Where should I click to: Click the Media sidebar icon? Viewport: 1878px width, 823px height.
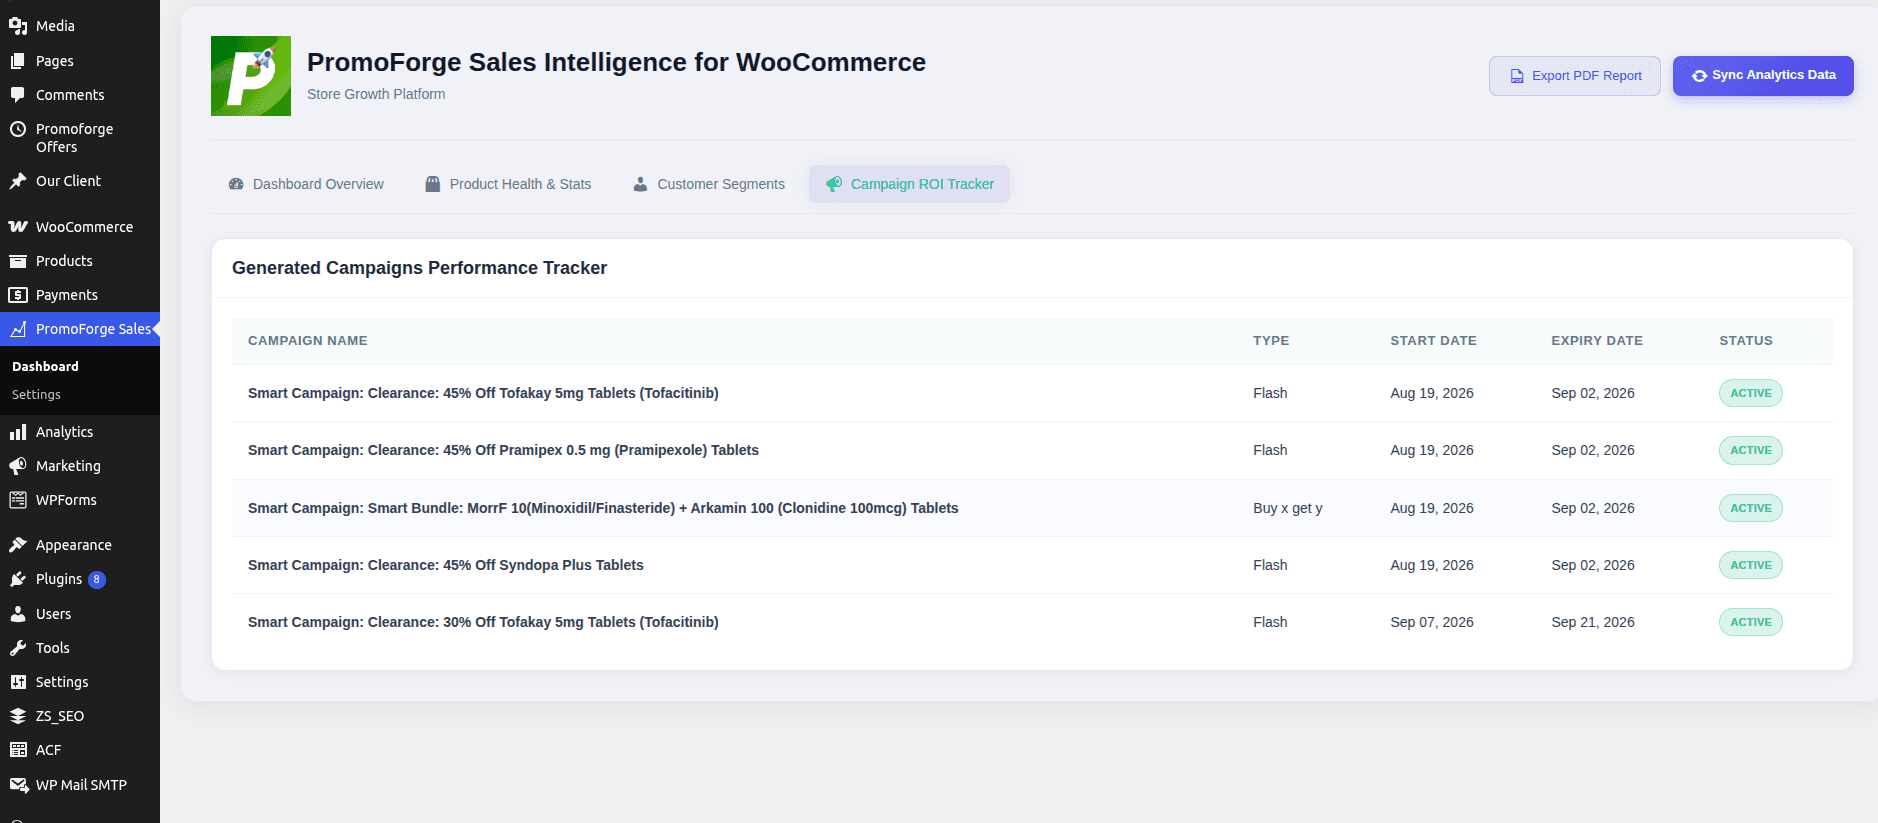(18, 26)
